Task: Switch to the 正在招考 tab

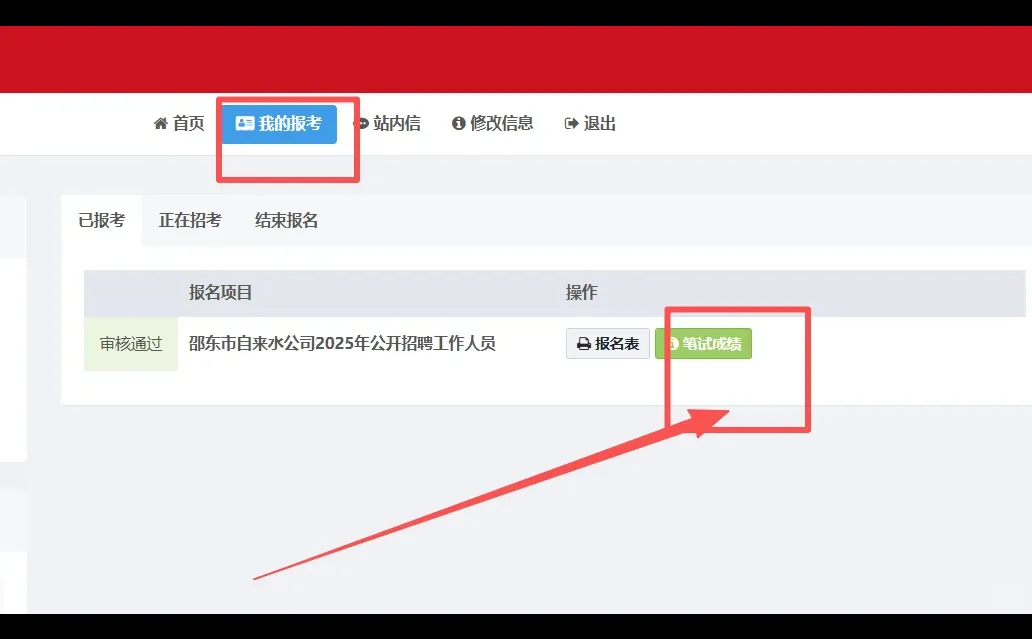Action: tap(190, 220)
